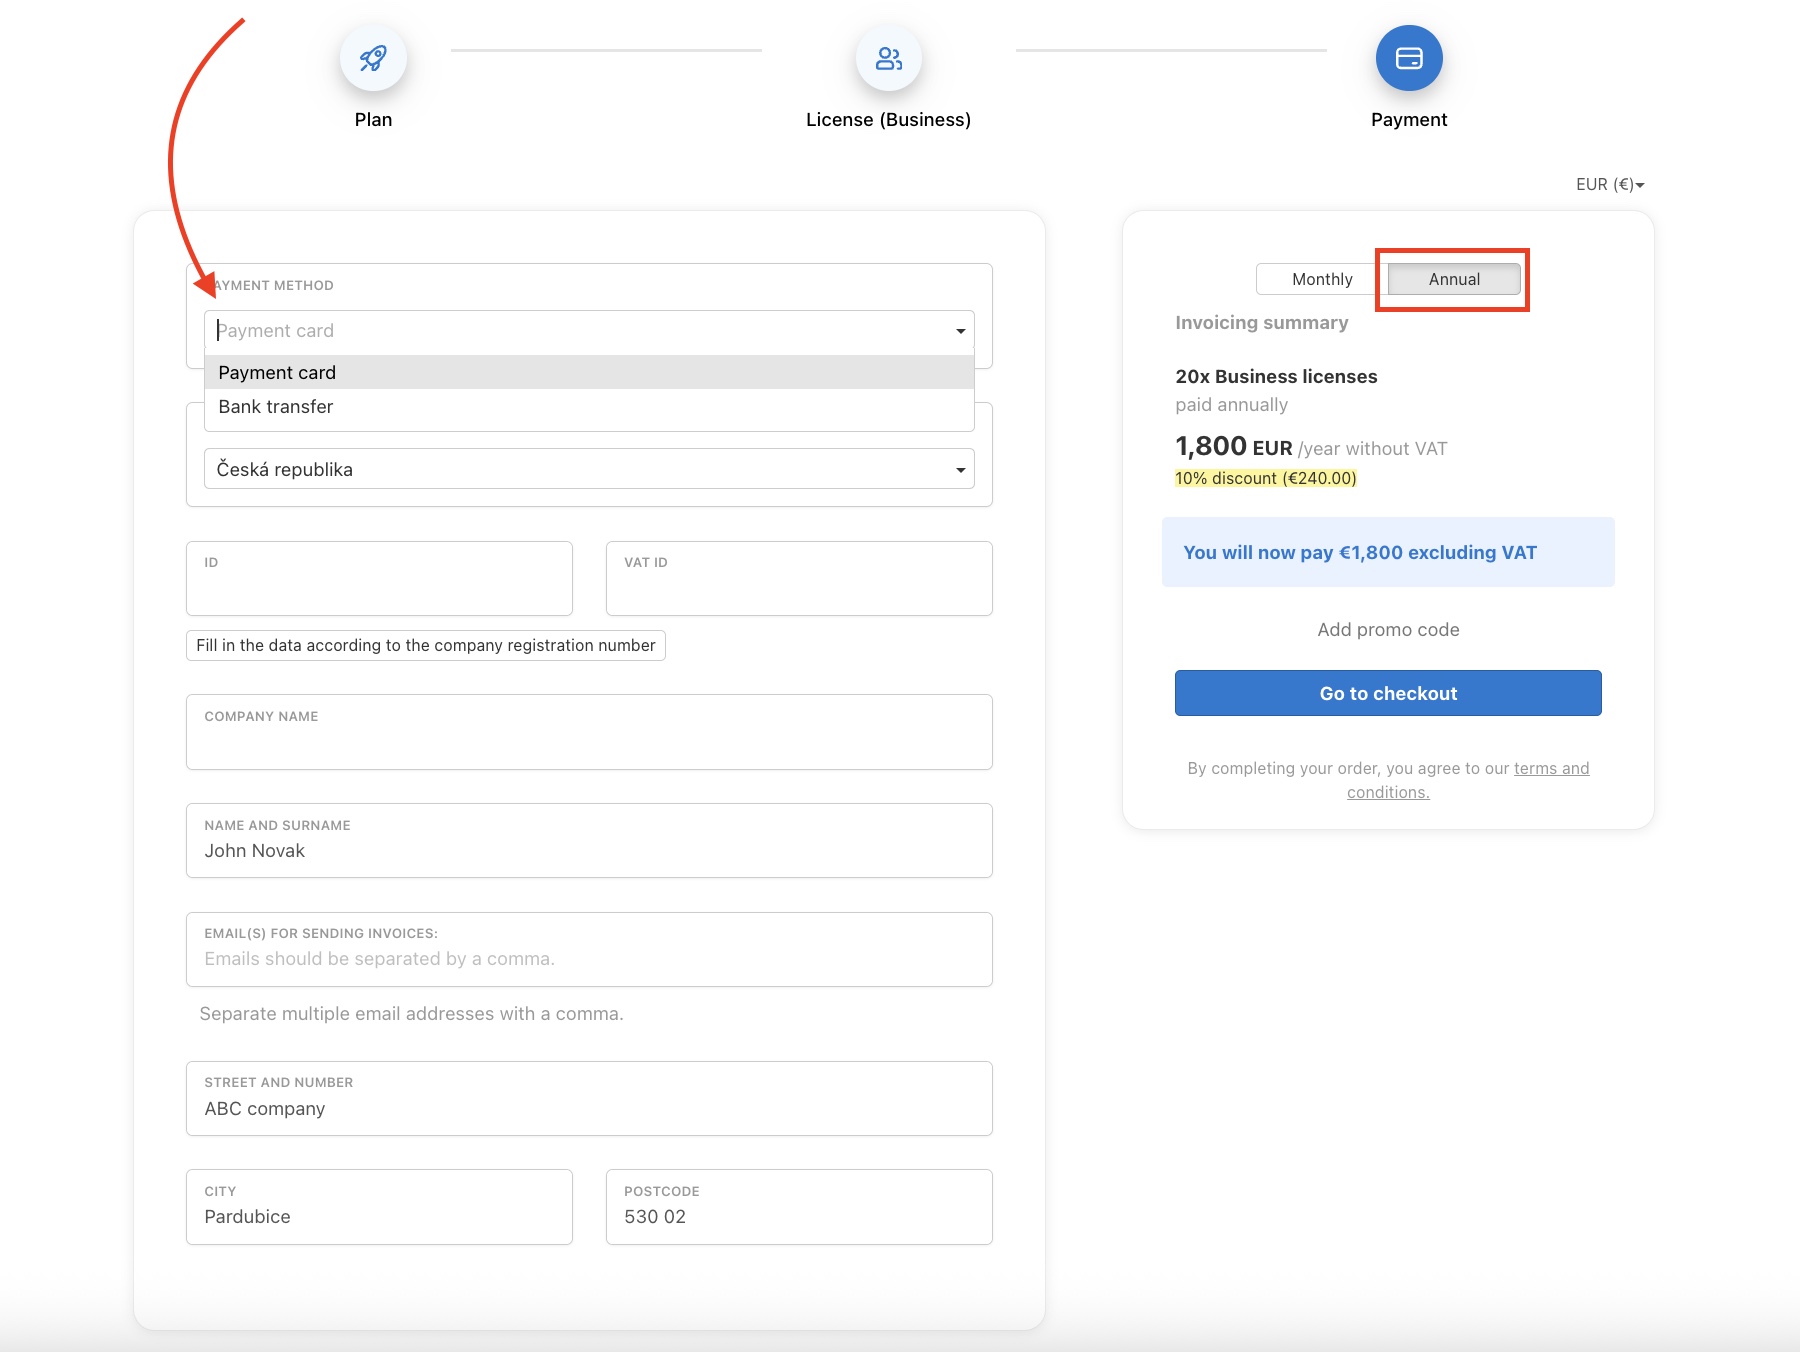Select Payment card from the dropdown list
The width and height of the screenshot is (1800, 1352).
tap(276, 371)
